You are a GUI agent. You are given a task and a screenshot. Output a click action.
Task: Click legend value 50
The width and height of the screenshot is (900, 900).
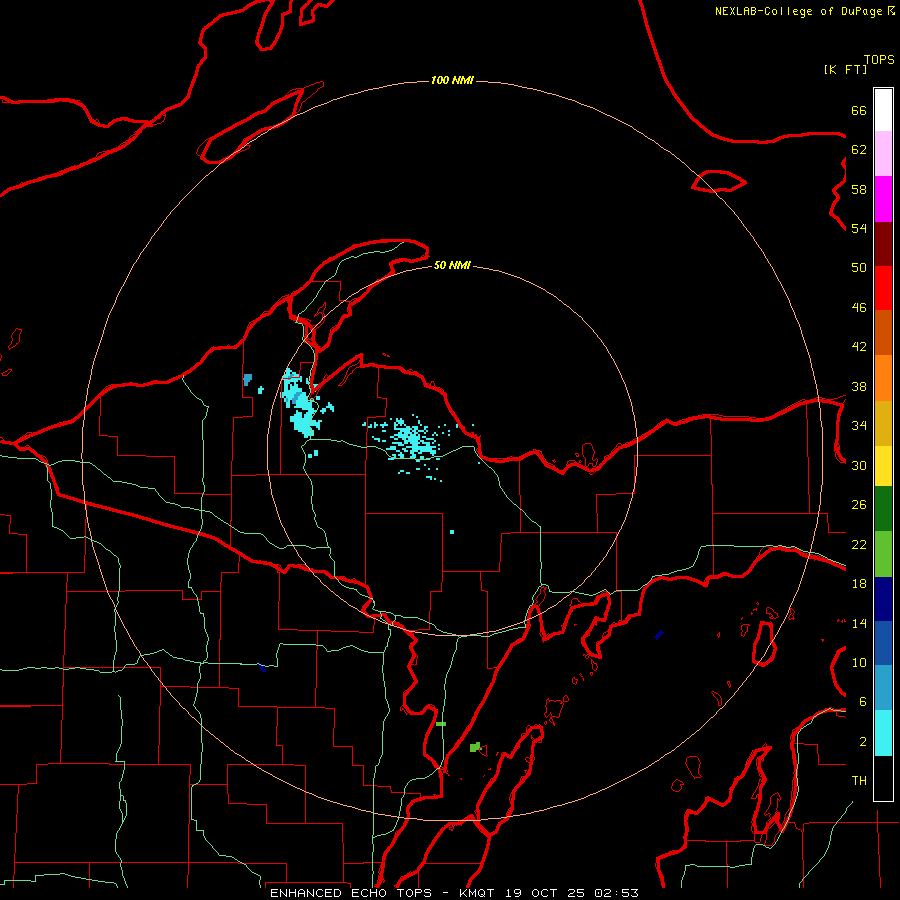point(859,268)
